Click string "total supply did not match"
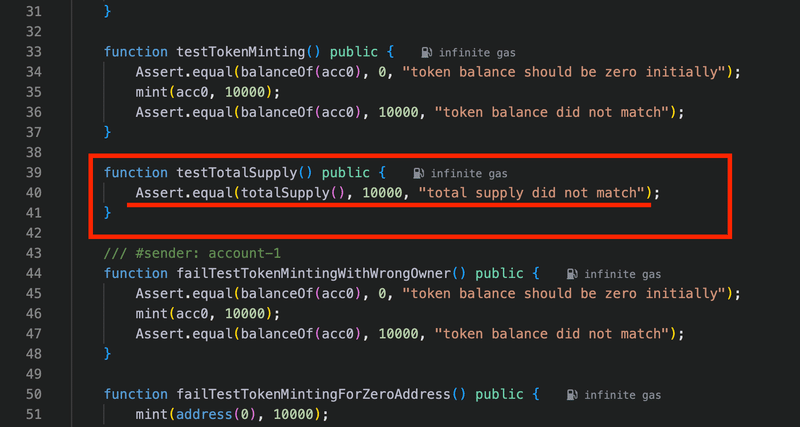 532,193
